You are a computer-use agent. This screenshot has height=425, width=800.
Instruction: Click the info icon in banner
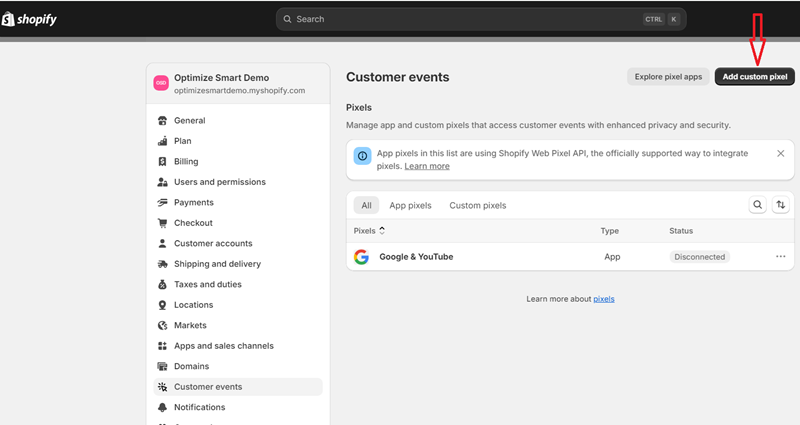tap(362, 156)
